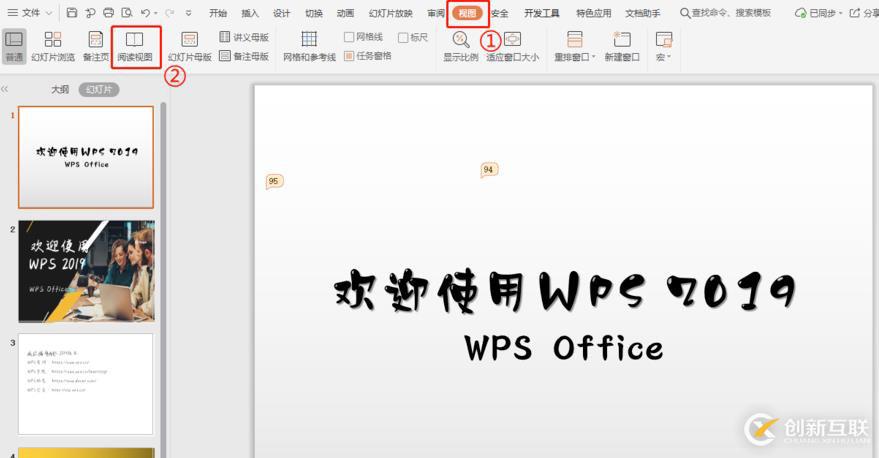Switch to 普通 (Normal) view
The image size is (879, 458).
pos(14,47)
